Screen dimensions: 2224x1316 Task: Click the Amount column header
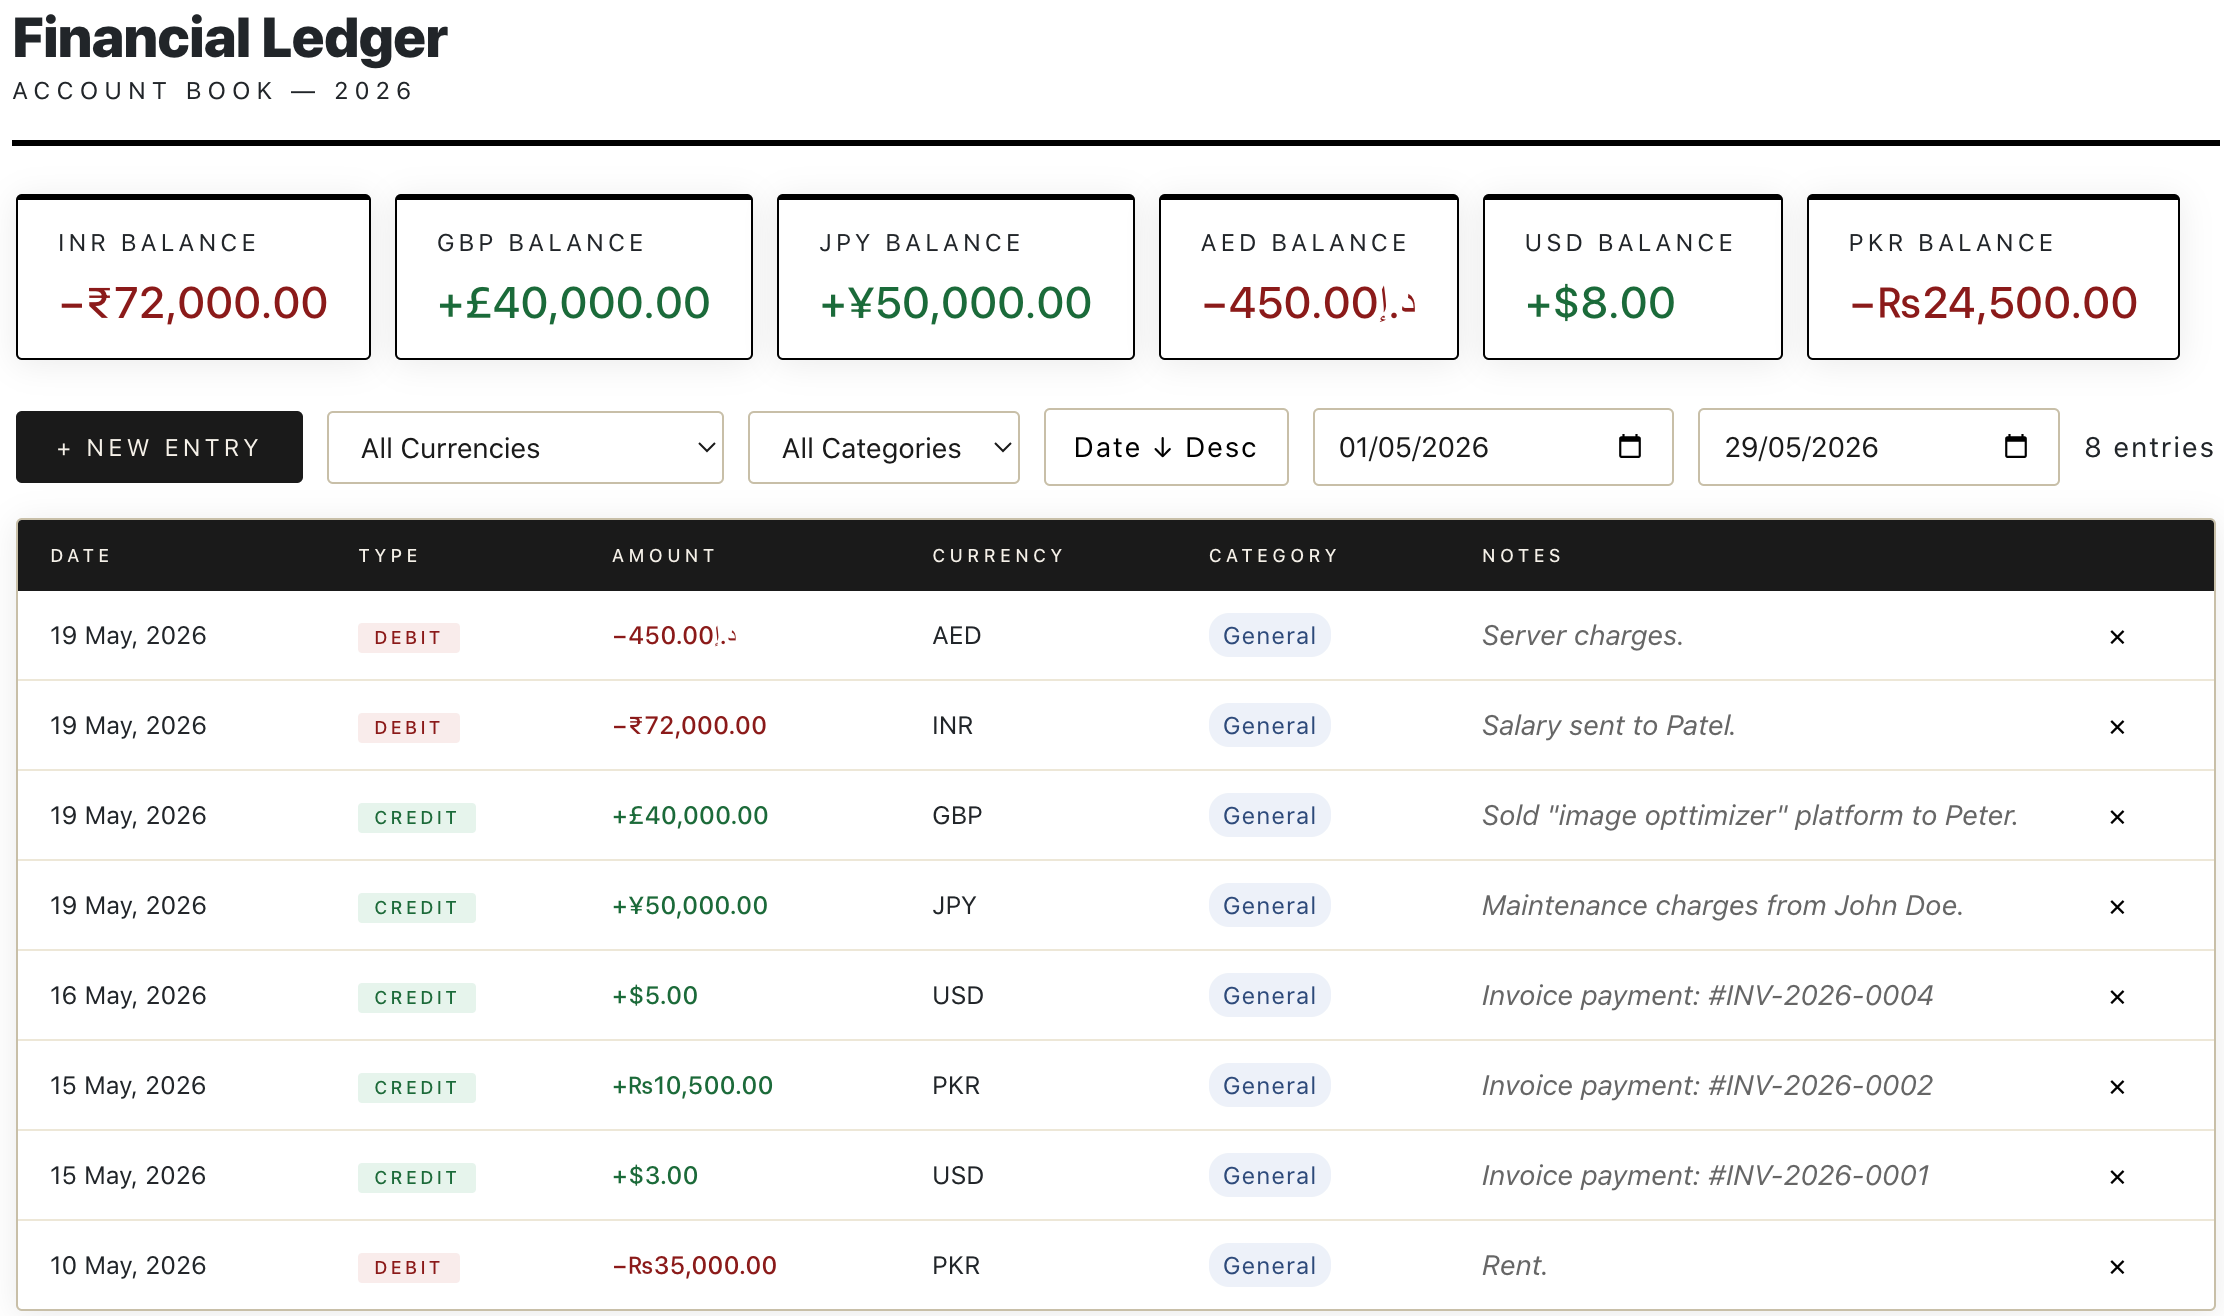click(x=664, y=556)
